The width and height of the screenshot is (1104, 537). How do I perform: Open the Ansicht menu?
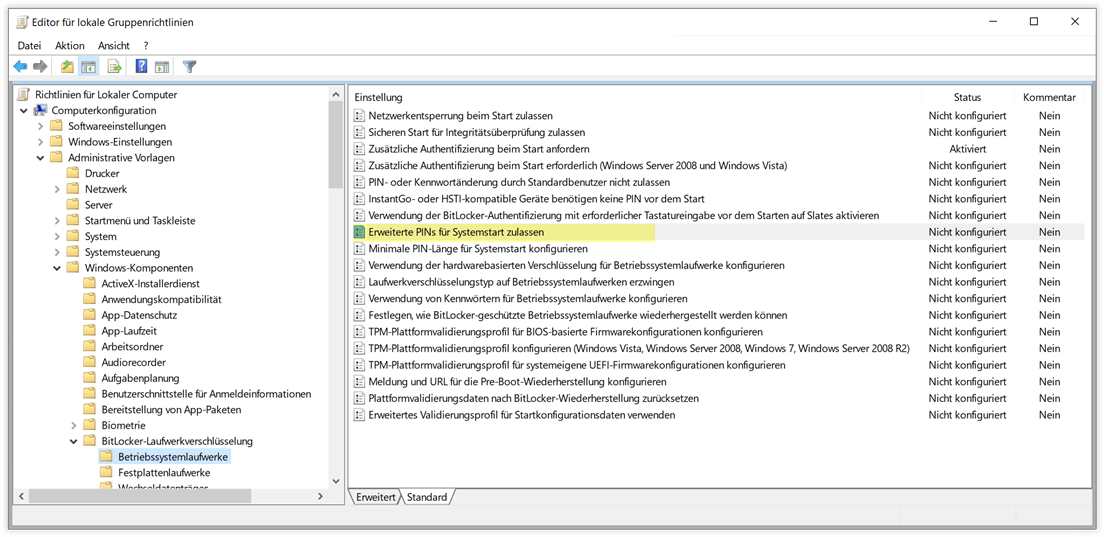coord(113,45)
